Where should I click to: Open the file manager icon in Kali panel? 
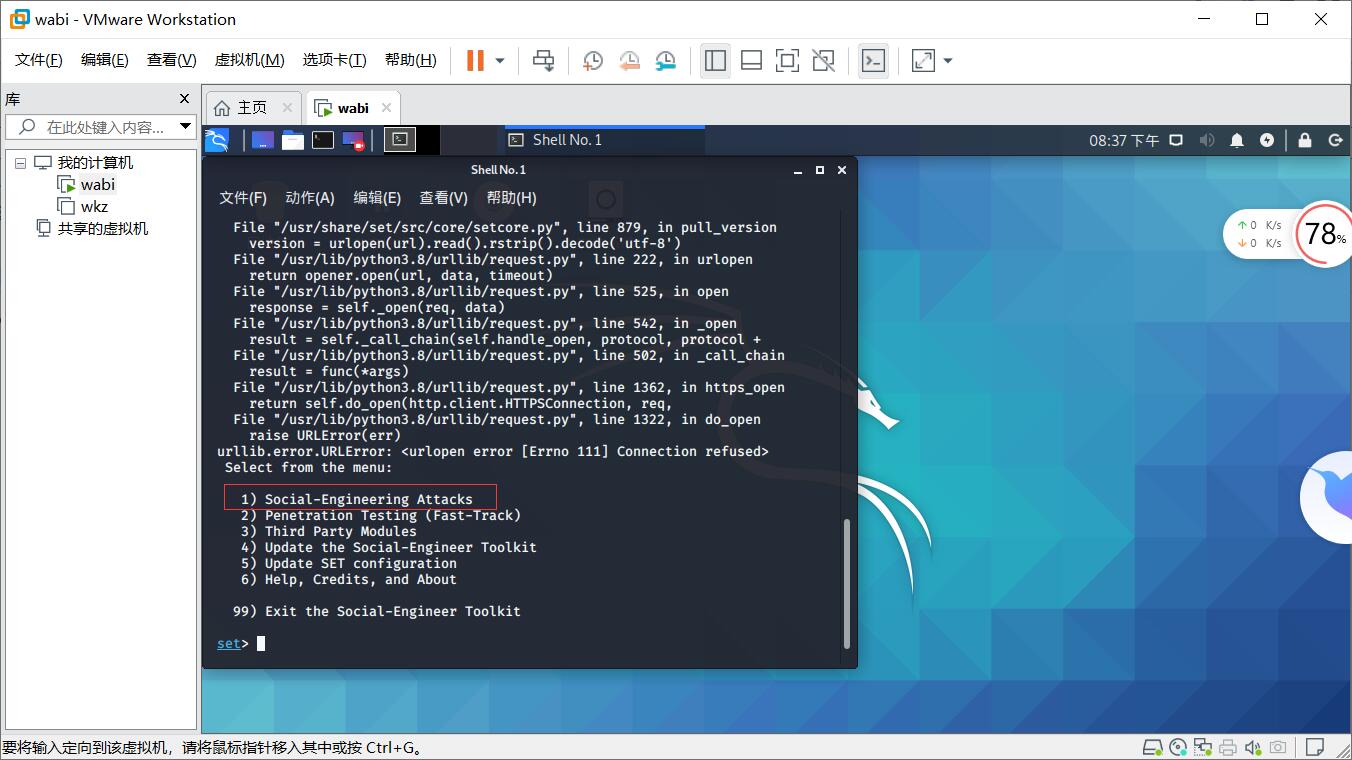292,140
